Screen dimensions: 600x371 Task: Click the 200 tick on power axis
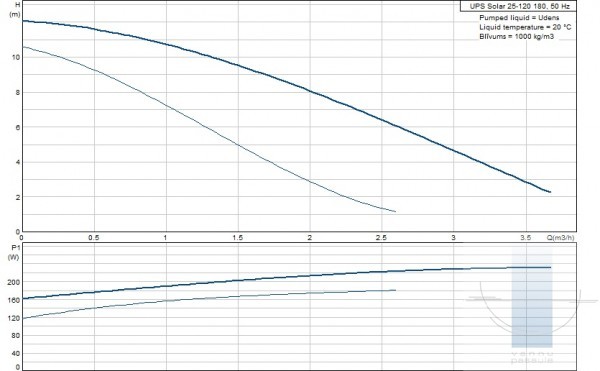click(14, 282)
